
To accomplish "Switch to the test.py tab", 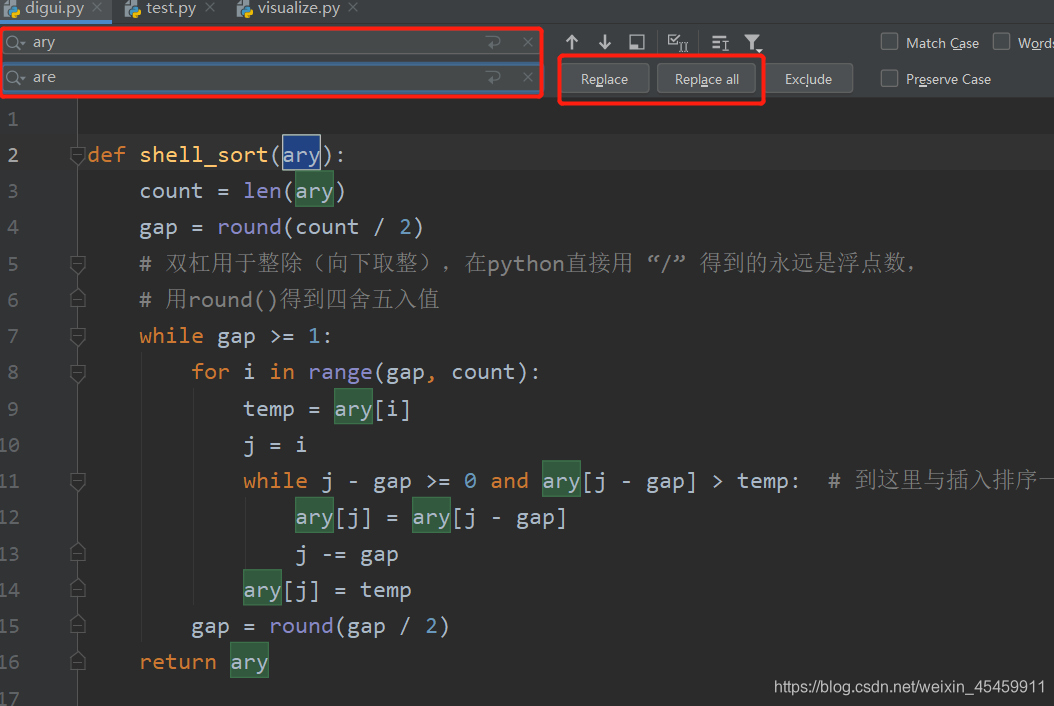I will (170, 8).
